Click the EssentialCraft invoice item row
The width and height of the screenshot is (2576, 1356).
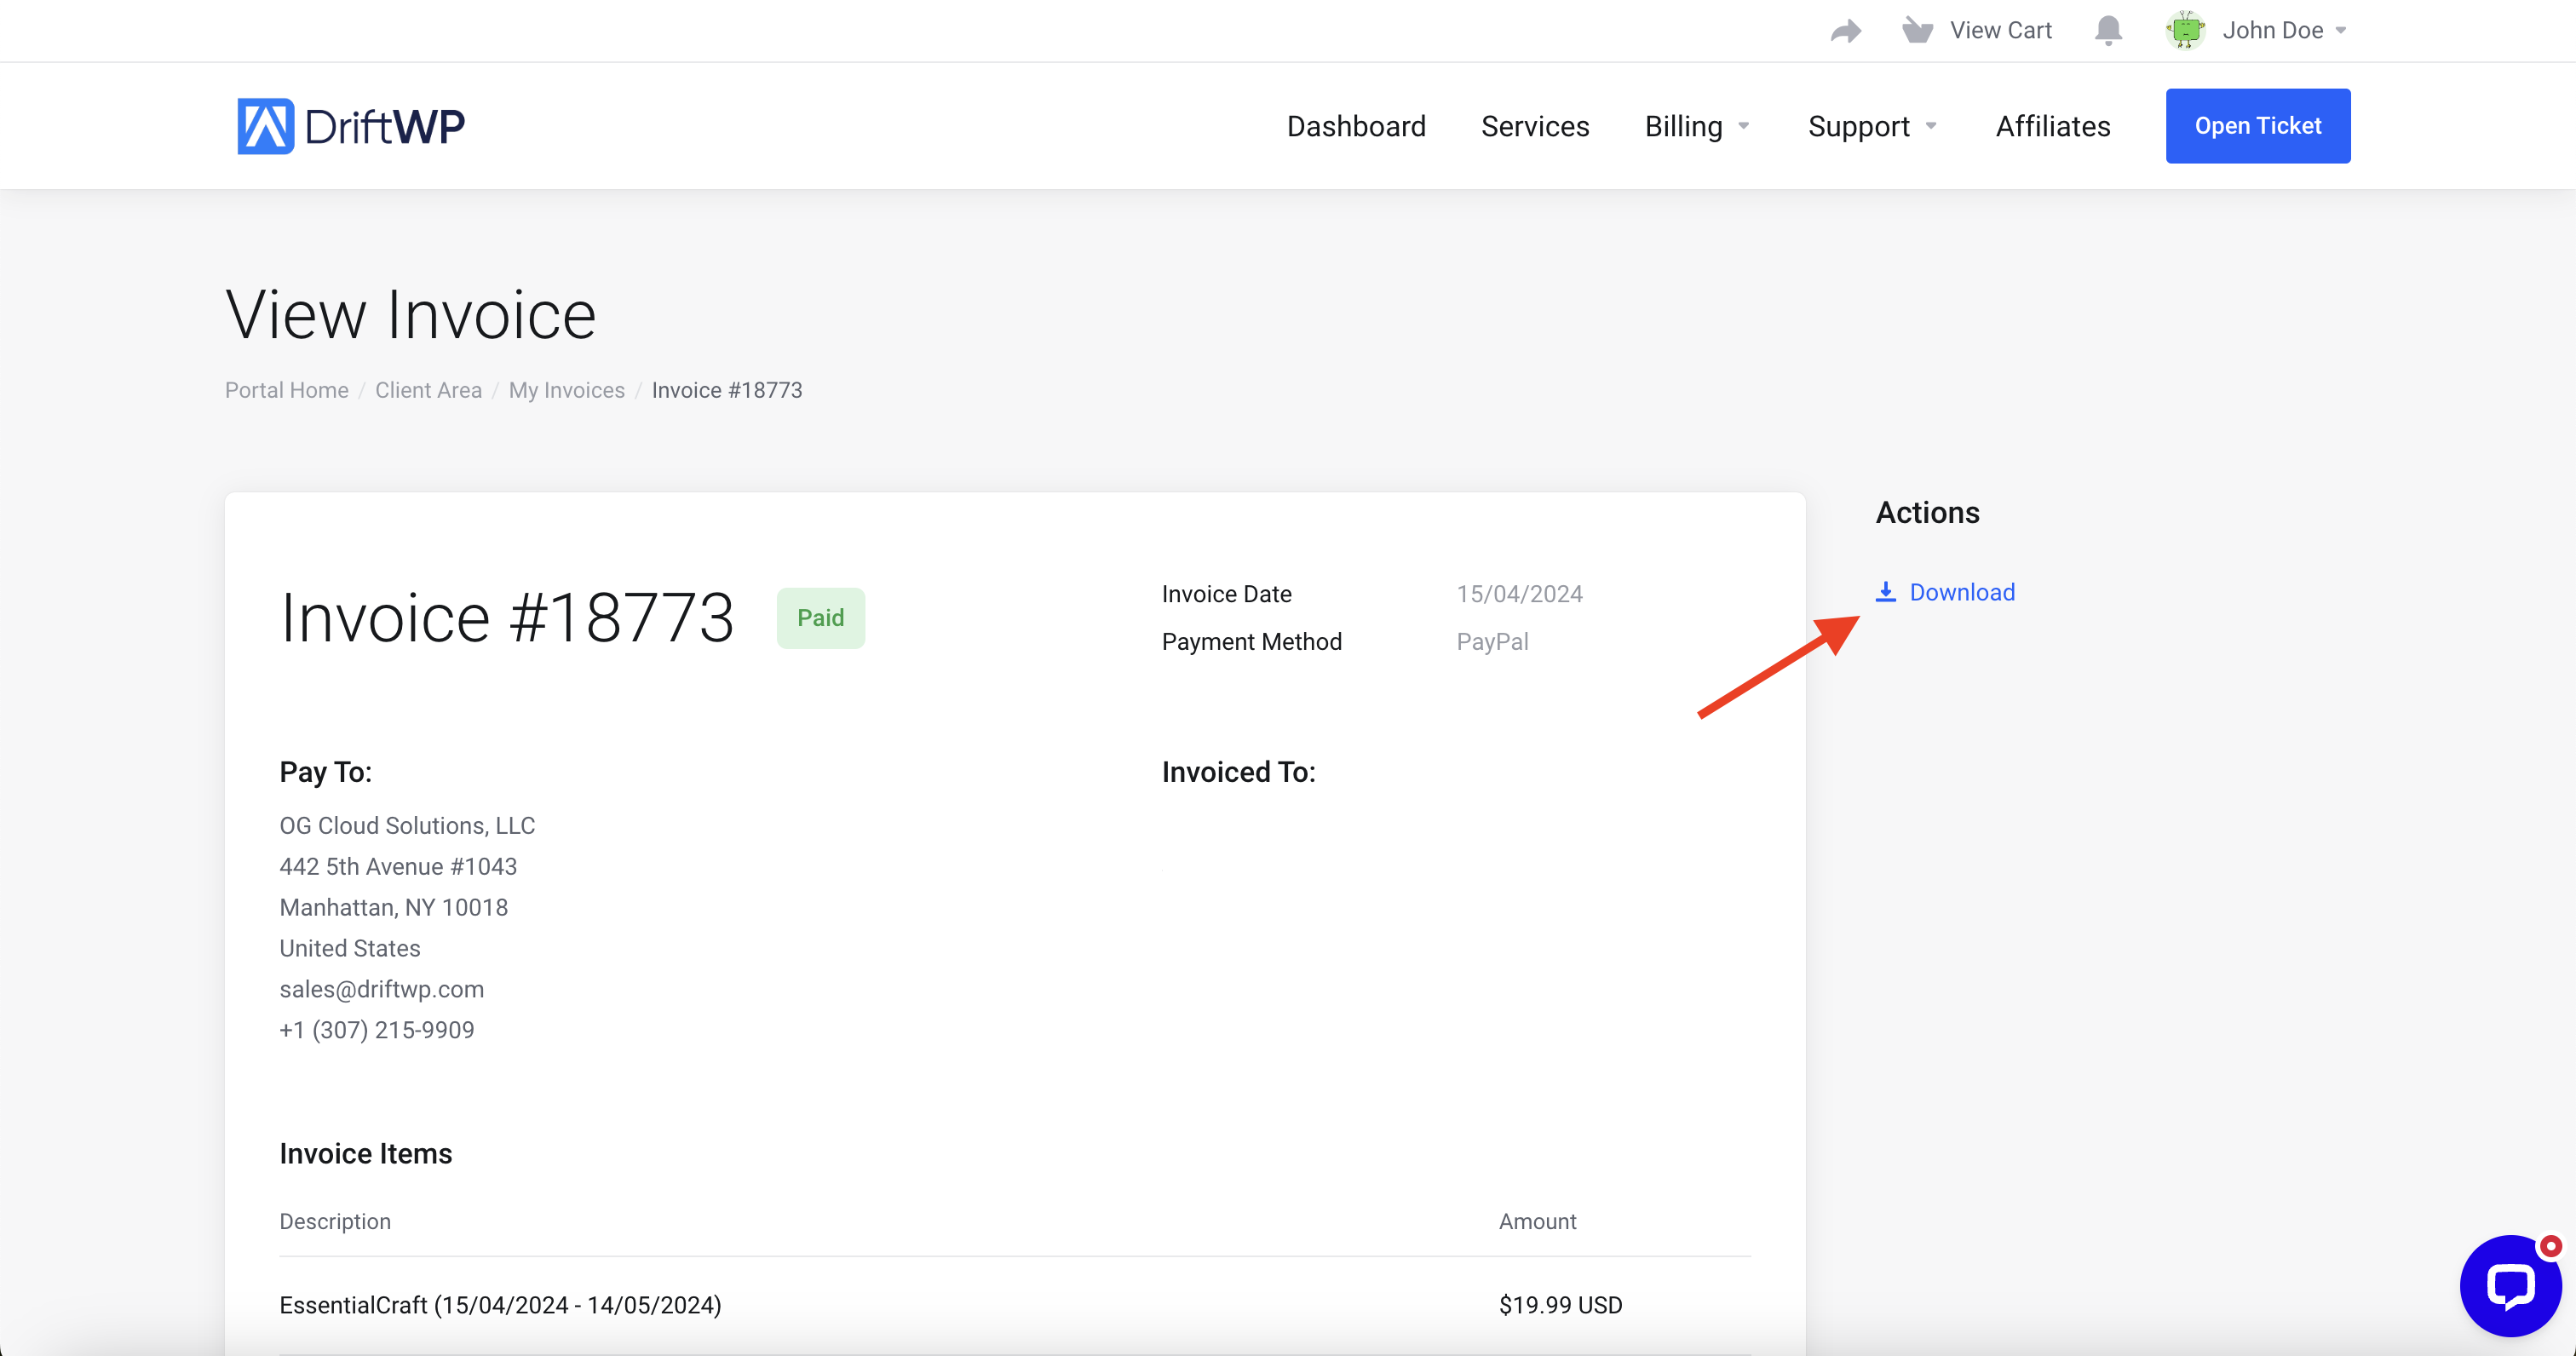[x=1015, y=1305]
